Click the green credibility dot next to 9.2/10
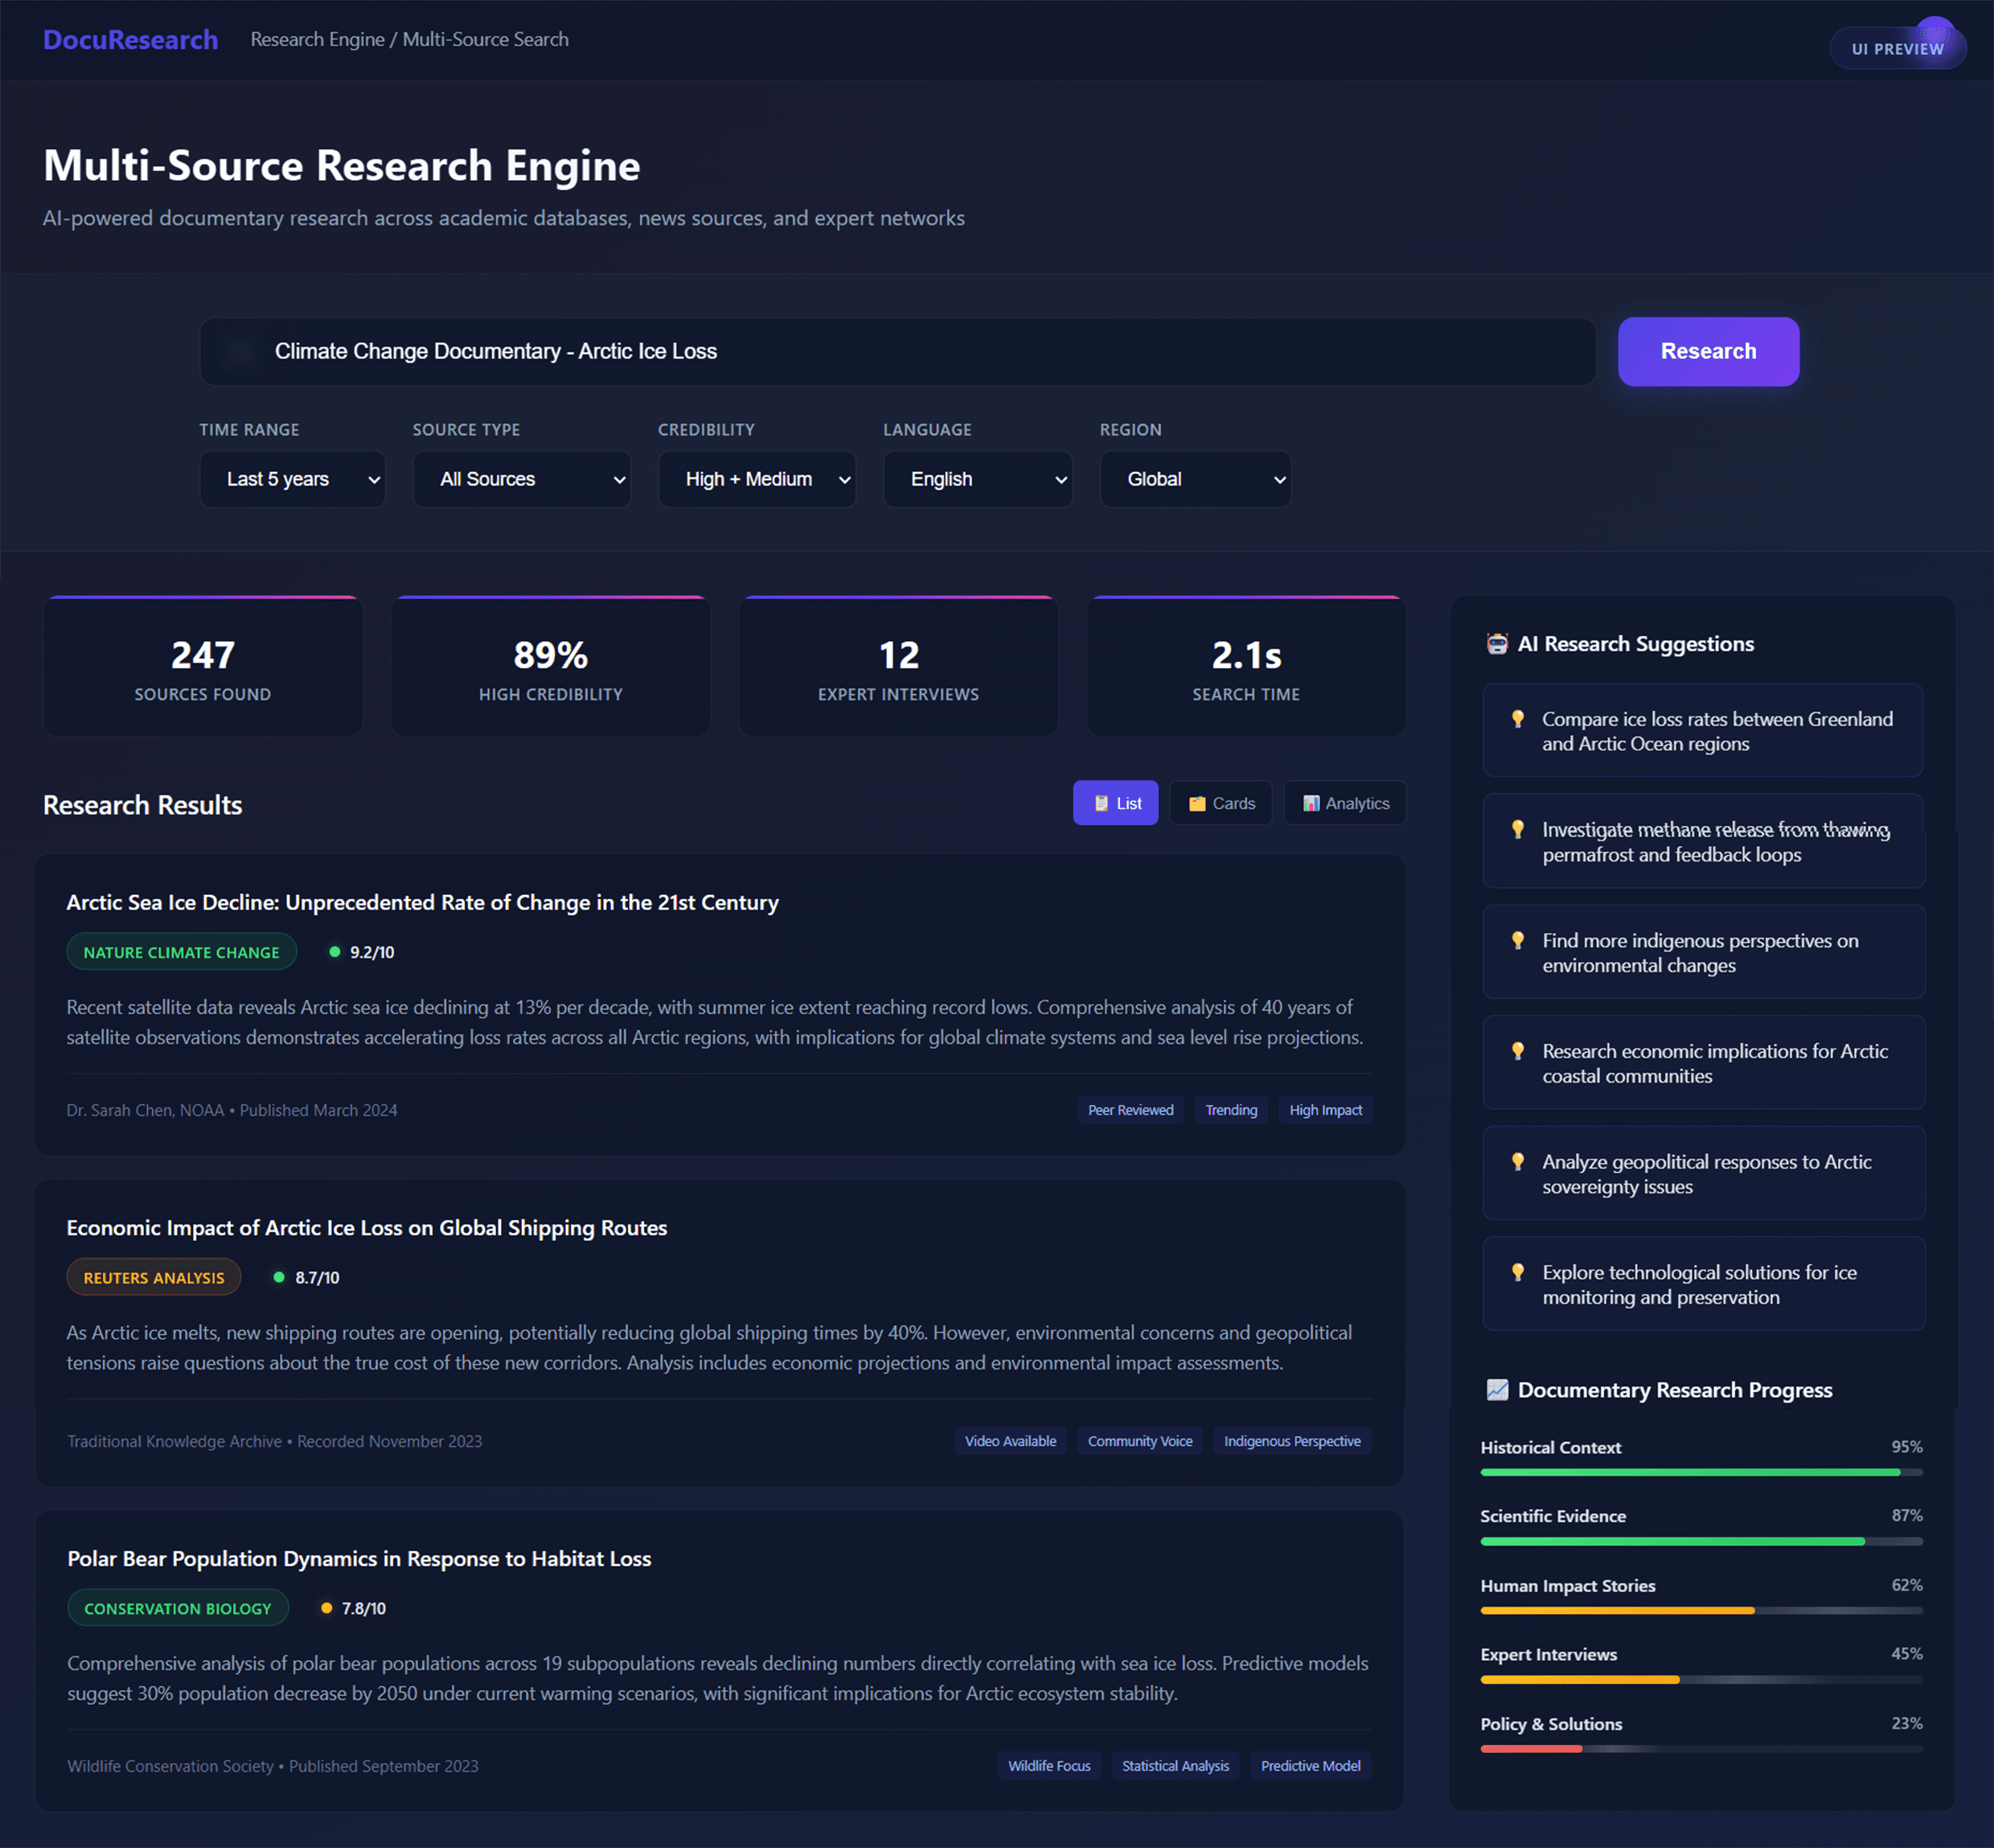Screen dimensions: 1994x1848 point(335,952)
